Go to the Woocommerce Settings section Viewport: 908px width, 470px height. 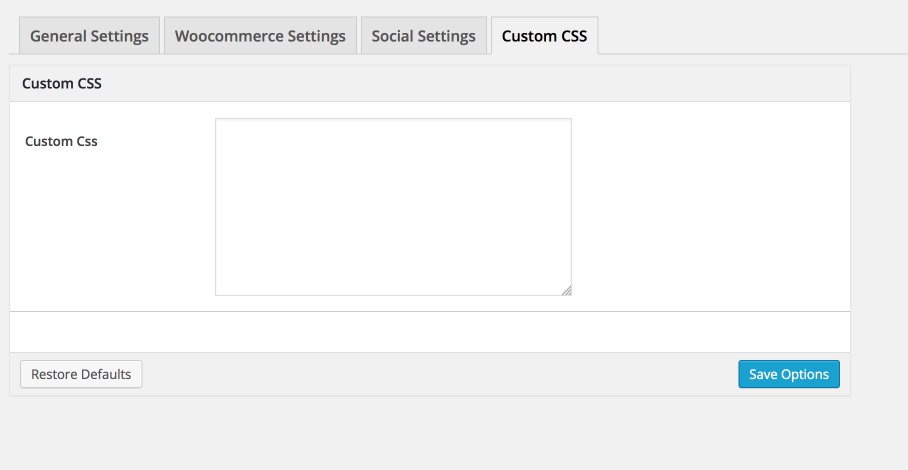click(x=260, y=36)
